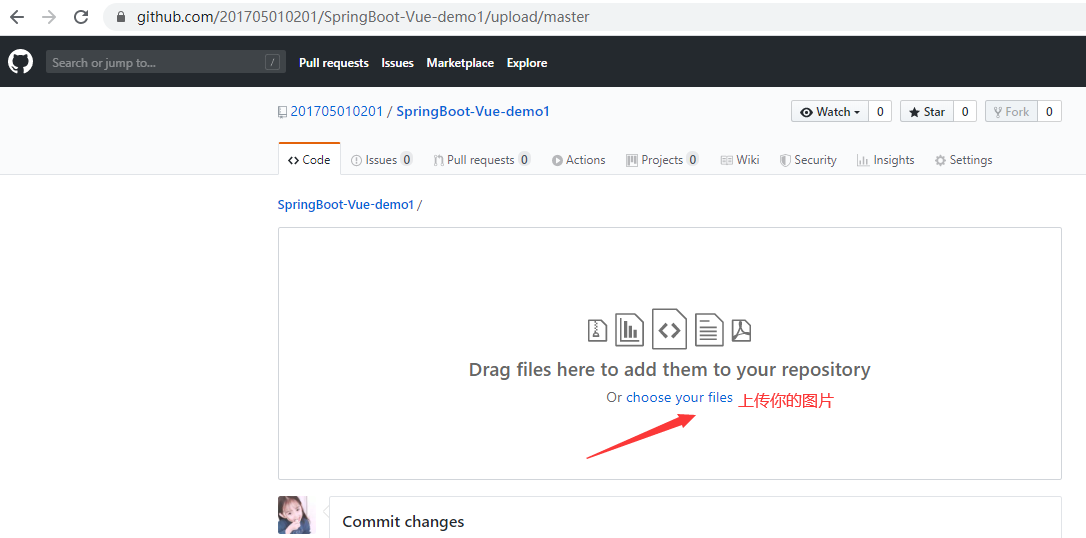Click the 'choose your files' link

click(679, 397)
